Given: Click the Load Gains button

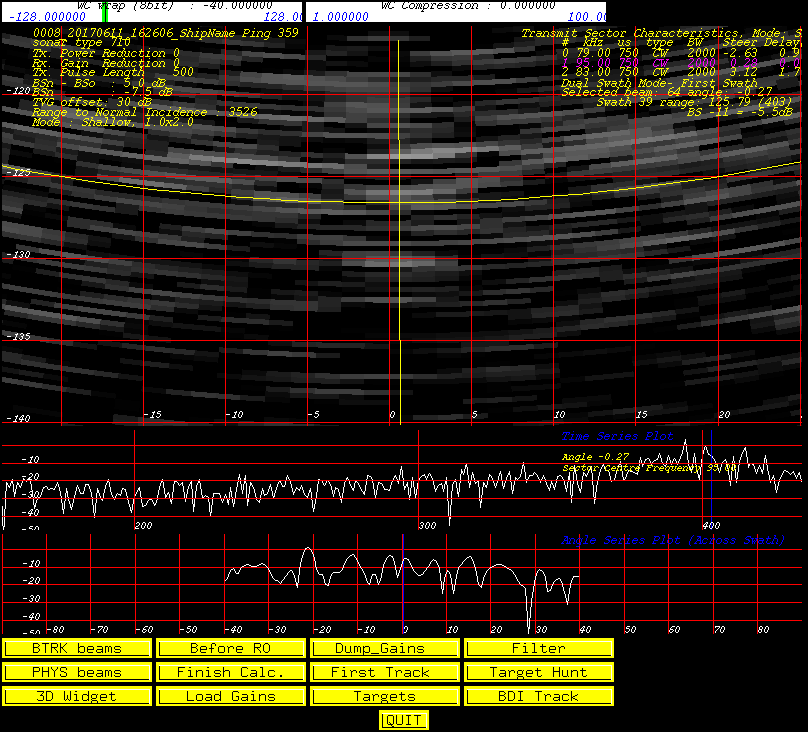Looking at the screenshot, I should tap(231, 696).
